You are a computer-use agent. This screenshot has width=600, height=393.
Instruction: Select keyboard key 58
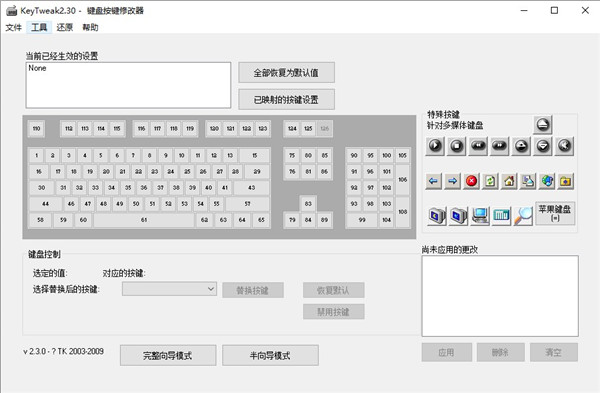(x=40, y=220)
